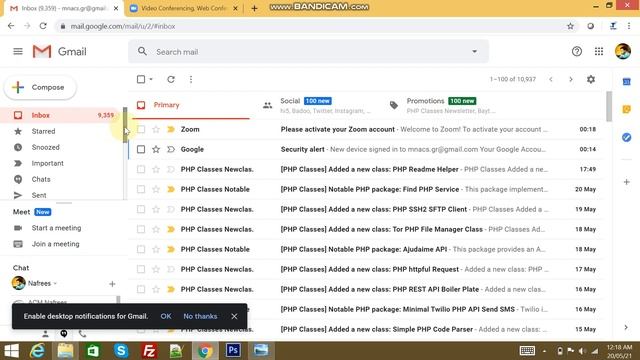Open the Inbox folder
The height and width of the screenshot is (360, 640).
click(x=61, y=116)
